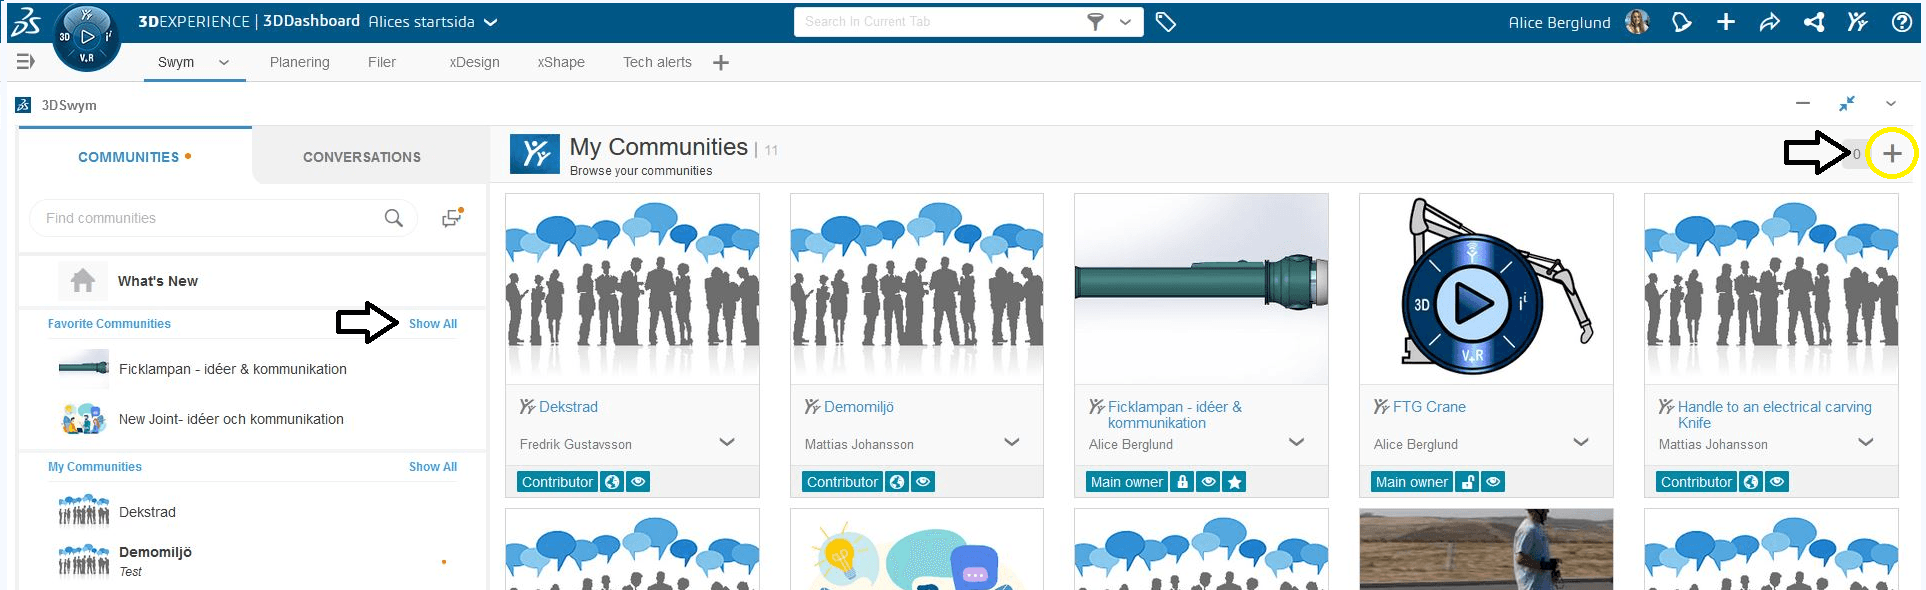Click the tag icon beside search bar
This screenshot has width=1926, height=590.
pyautogui.click(x=1165, y=22)
